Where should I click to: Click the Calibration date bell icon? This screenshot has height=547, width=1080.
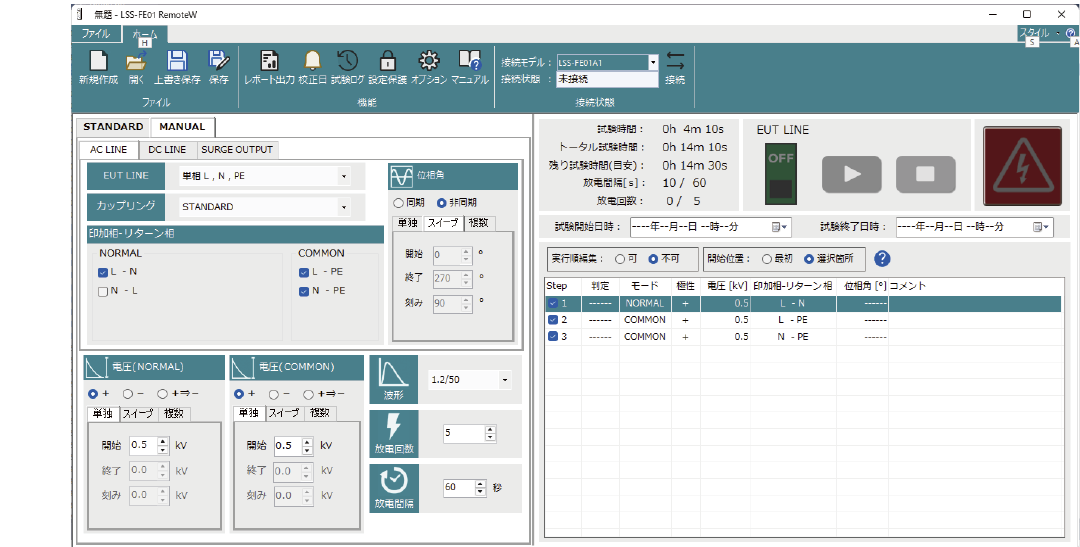tap(312, 62)
